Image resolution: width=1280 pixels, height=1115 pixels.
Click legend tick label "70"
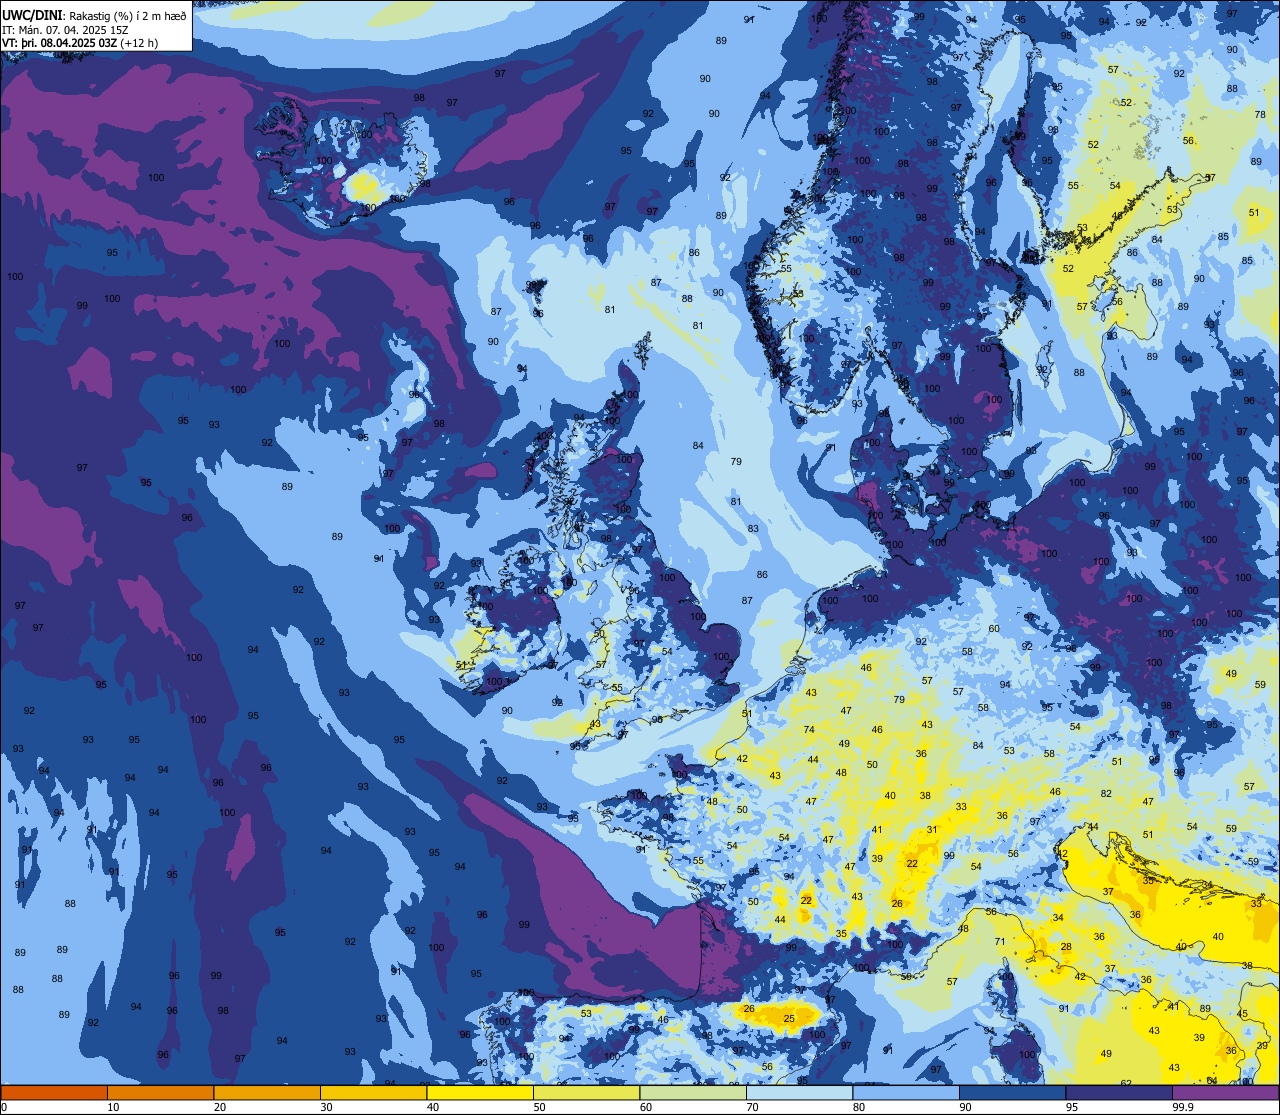pos(753,1107)
